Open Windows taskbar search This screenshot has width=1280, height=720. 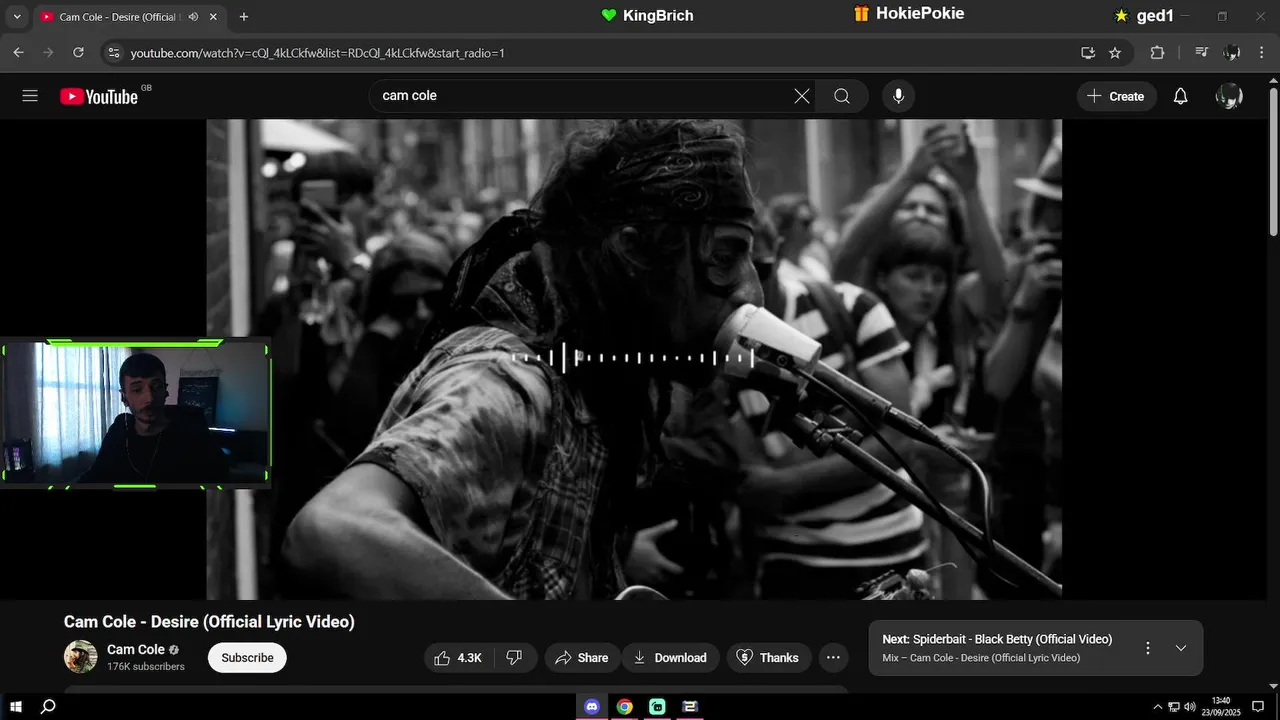(x=48, y=706)
